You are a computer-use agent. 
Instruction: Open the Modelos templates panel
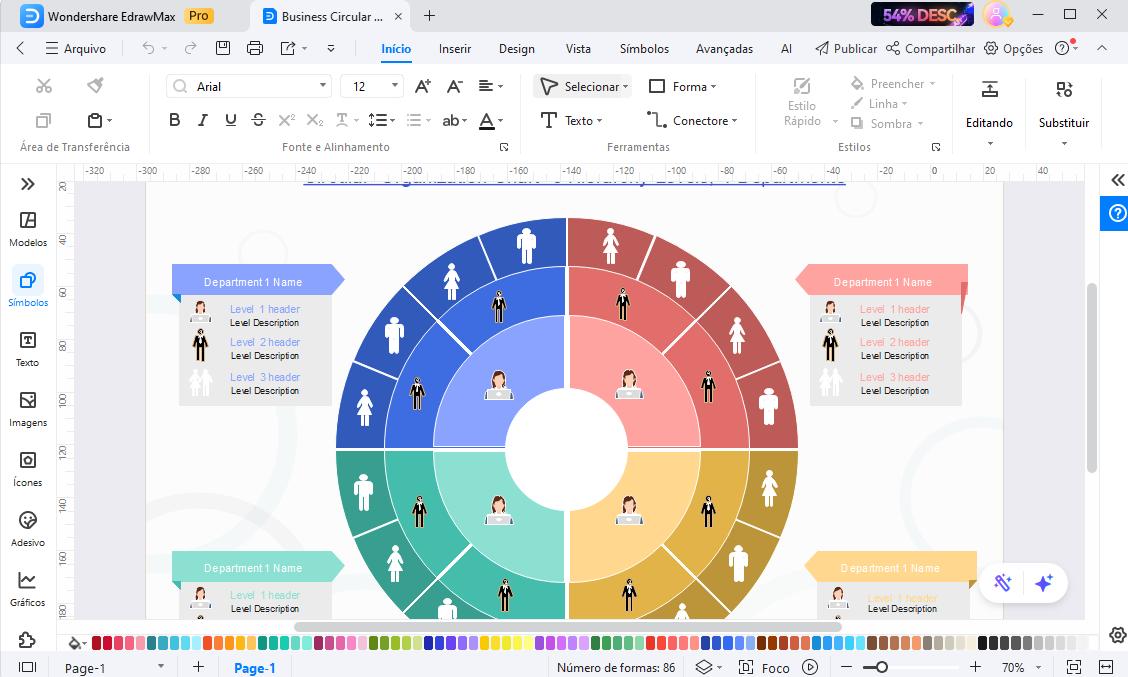pyautogui.click(x=28, y=227)
